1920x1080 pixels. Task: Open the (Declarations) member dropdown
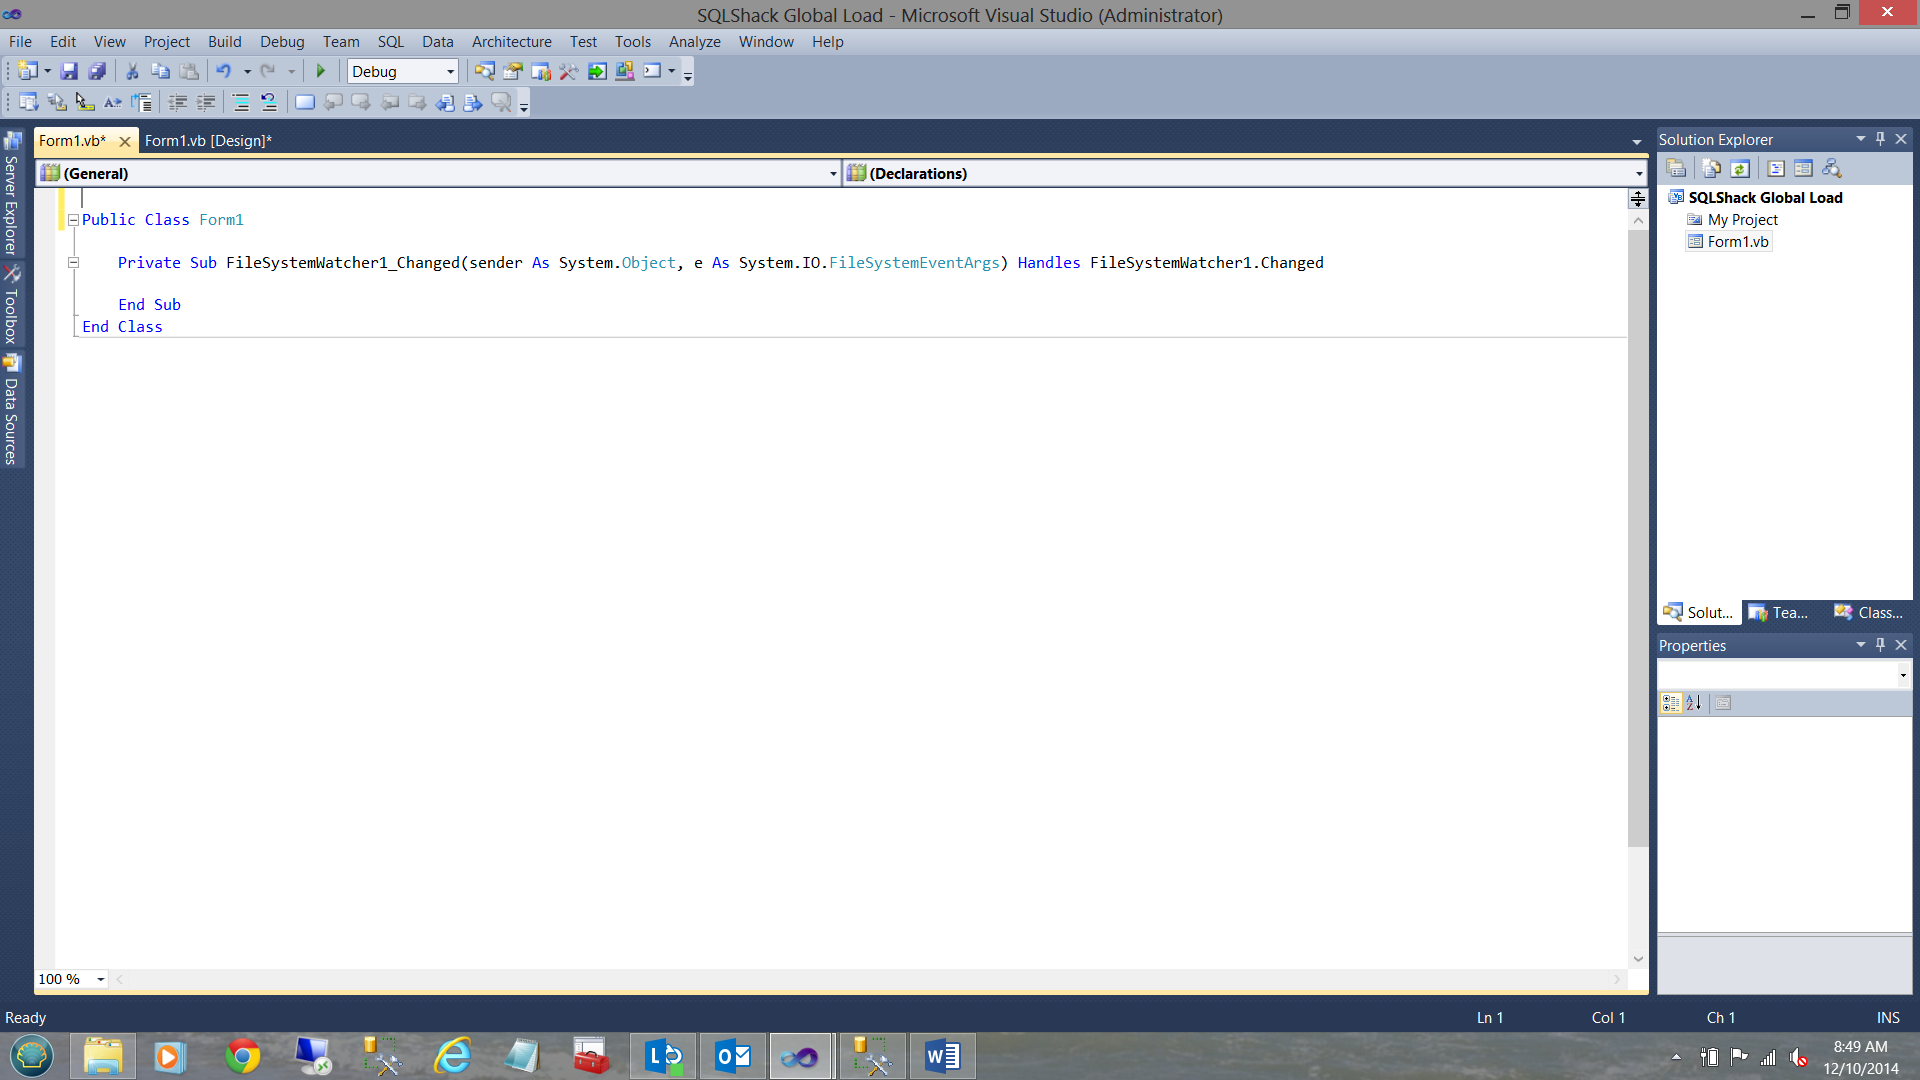[x=1638, y=174]
